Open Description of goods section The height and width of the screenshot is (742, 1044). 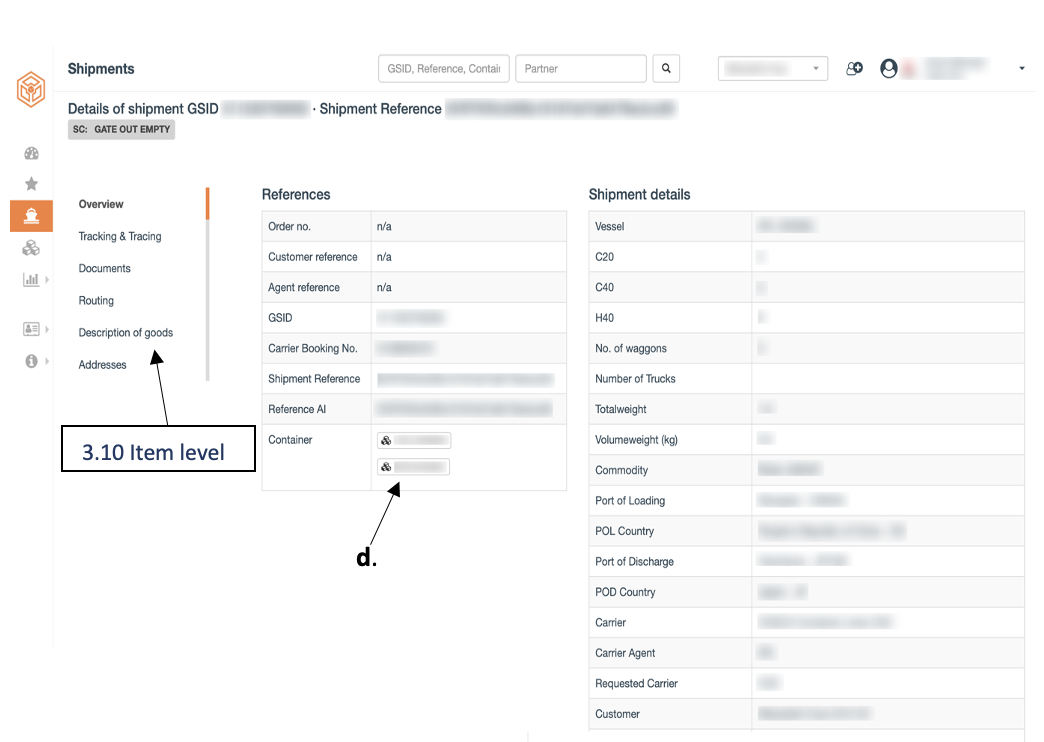point(126,332)
